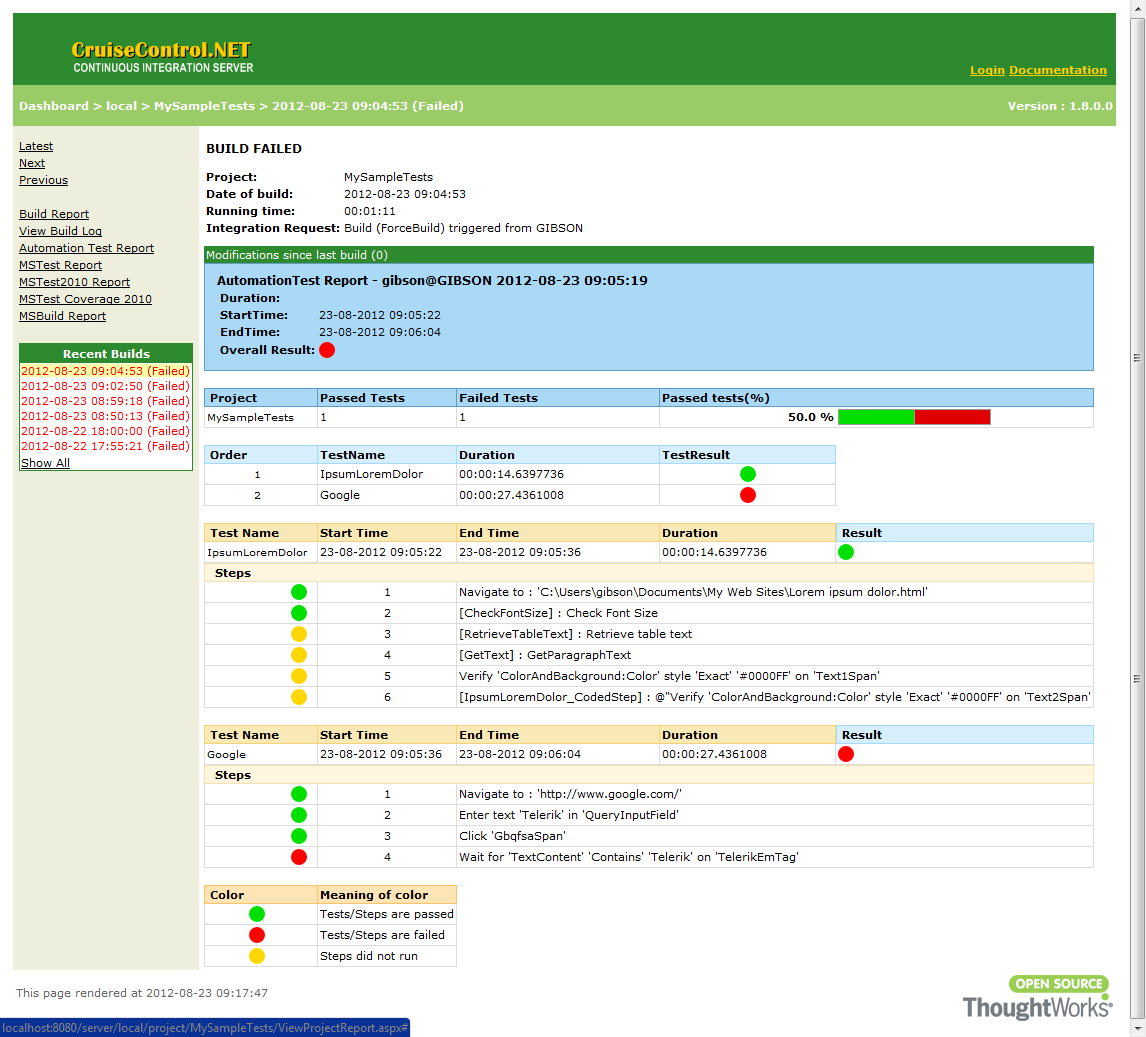Click red Result circle in Google details header
This screenshot has width=1146, height=1037.
(846, 754)
